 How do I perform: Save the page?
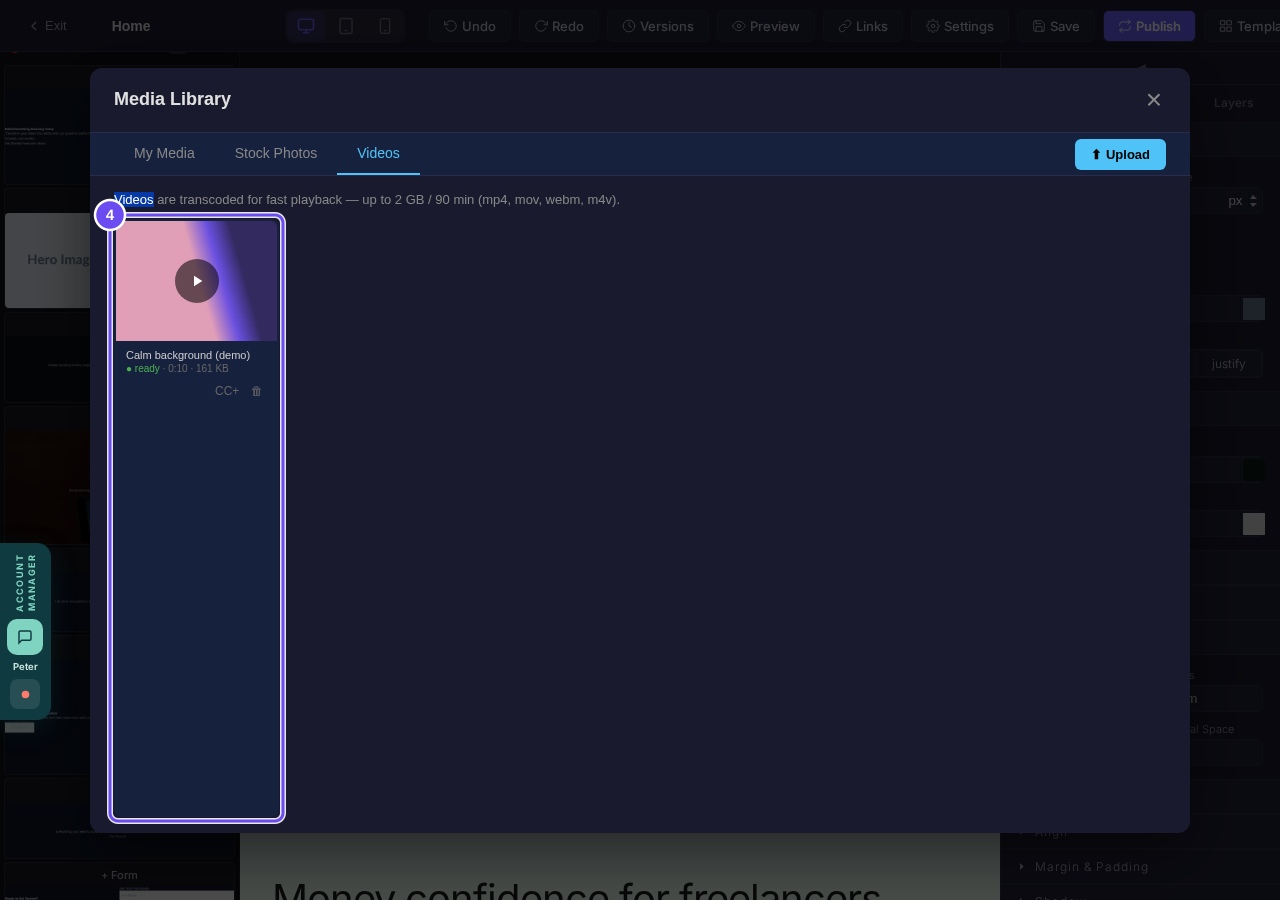coord(1056,26)
